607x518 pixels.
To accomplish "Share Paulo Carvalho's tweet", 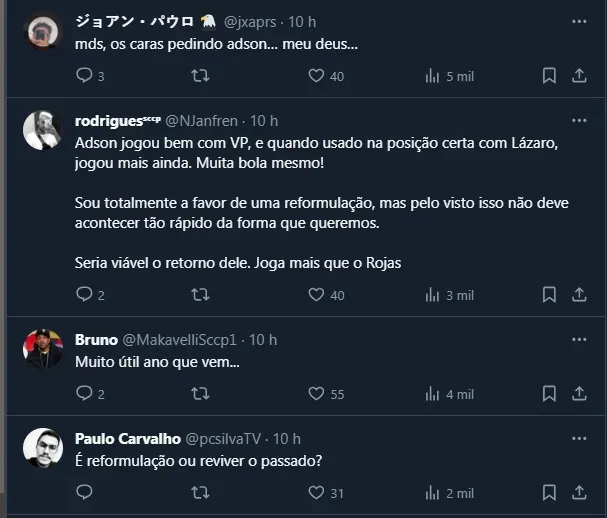I will (579, 492).
